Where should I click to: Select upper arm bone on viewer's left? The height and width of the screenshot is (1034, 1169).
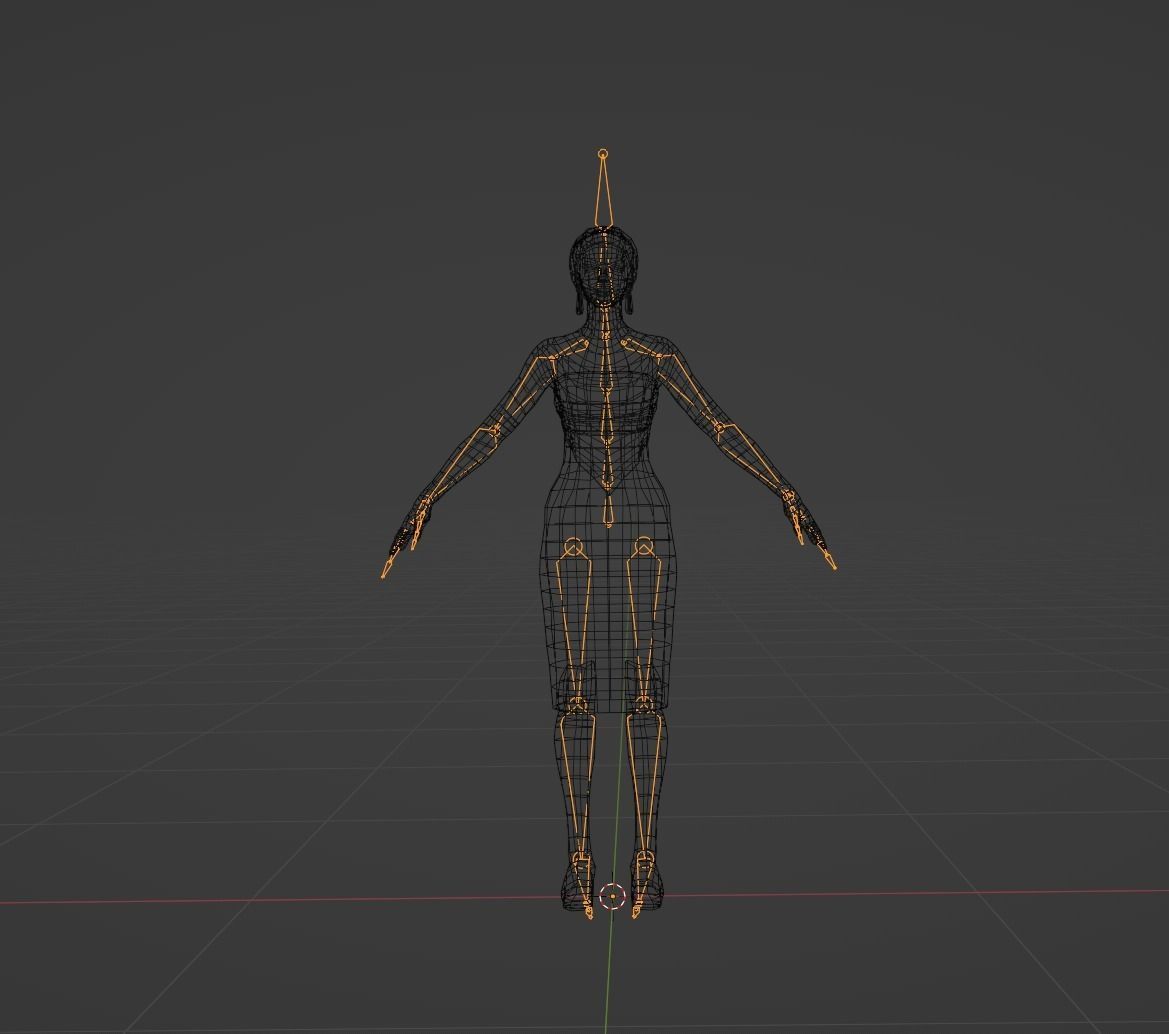(526, 393)
